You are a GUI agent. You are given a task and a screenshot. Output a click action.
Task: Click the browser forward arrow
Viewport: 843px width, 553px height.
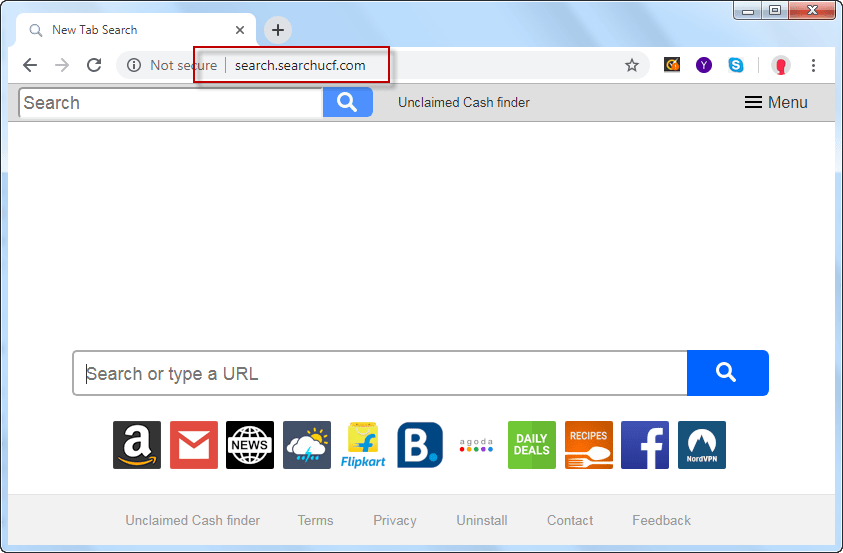pyautogui.click(x=62, y=65)
